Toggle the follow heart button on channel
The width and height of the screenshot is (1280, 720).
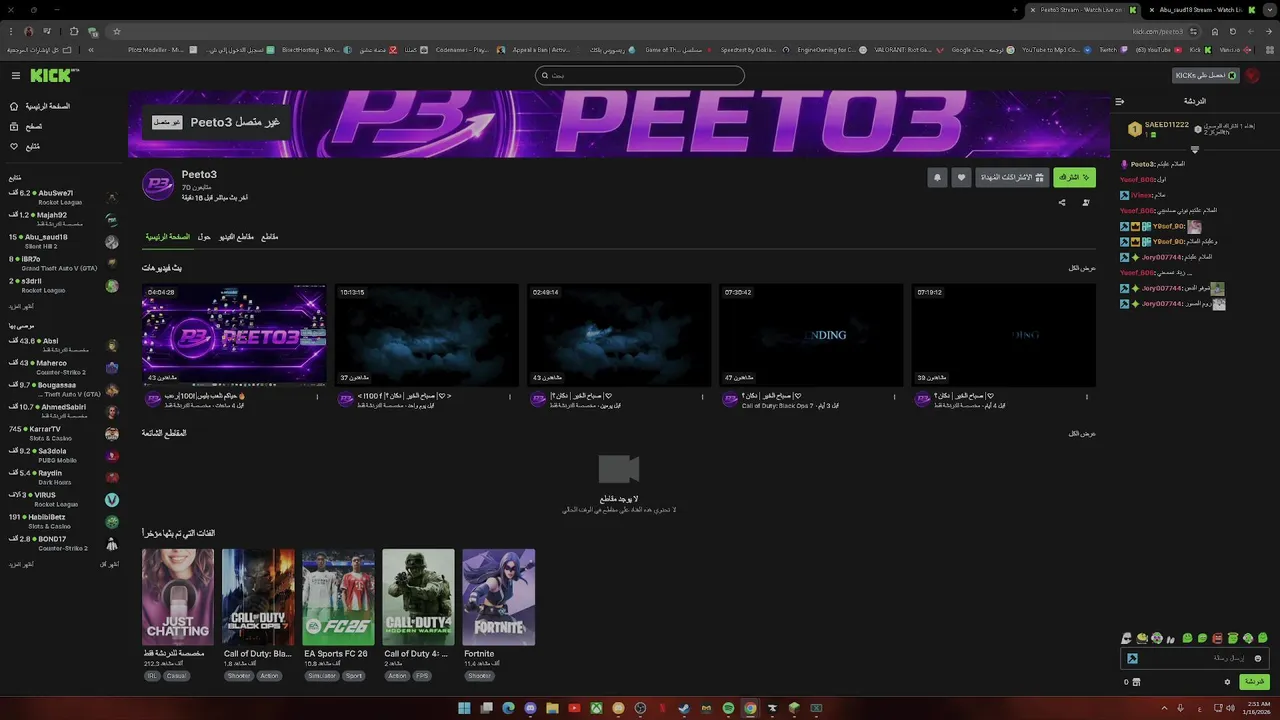(961, 177)
